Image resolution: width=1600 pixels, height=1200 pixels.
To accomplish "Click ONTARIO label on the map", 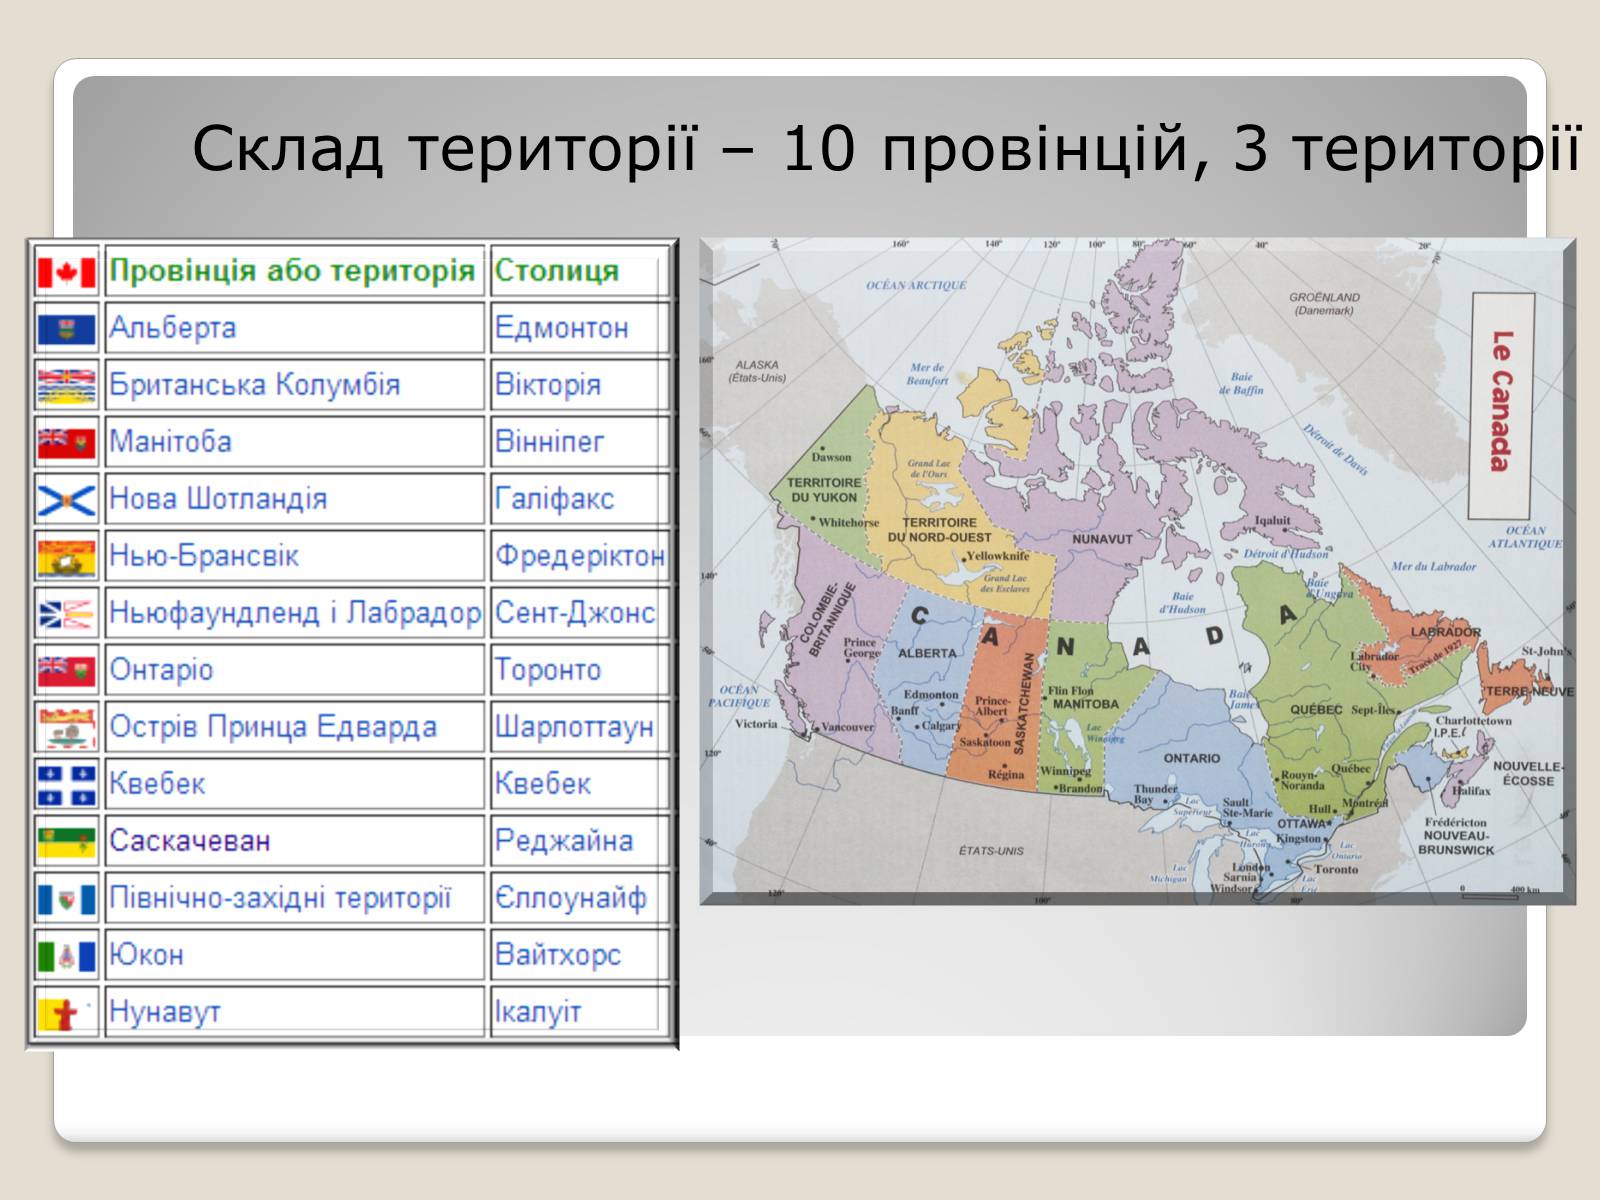I will tap(1192, 758).
